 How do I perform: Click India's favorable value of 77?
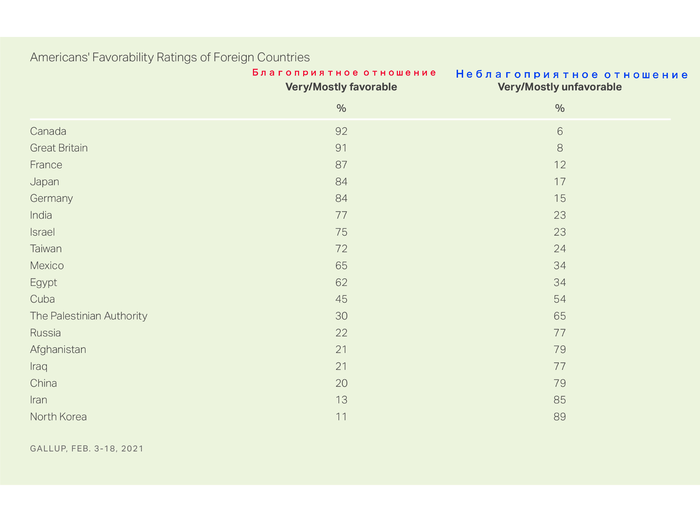[341, 215]
